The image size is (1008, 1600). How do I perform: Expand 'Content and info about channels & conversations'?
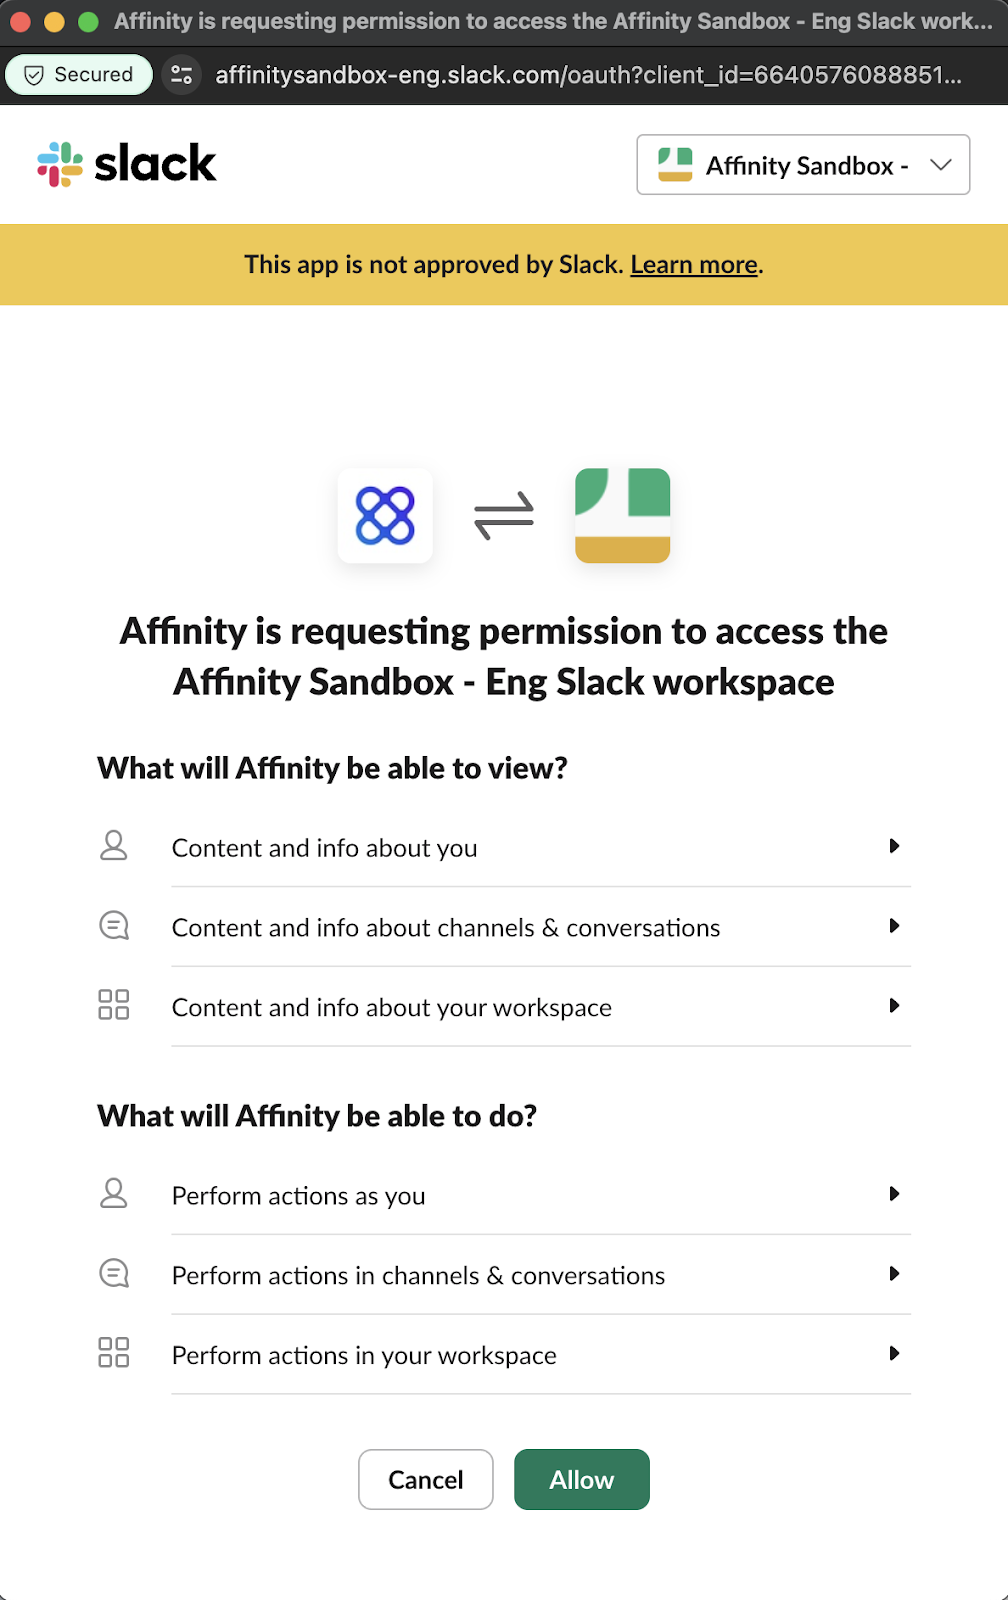point(894,926)
